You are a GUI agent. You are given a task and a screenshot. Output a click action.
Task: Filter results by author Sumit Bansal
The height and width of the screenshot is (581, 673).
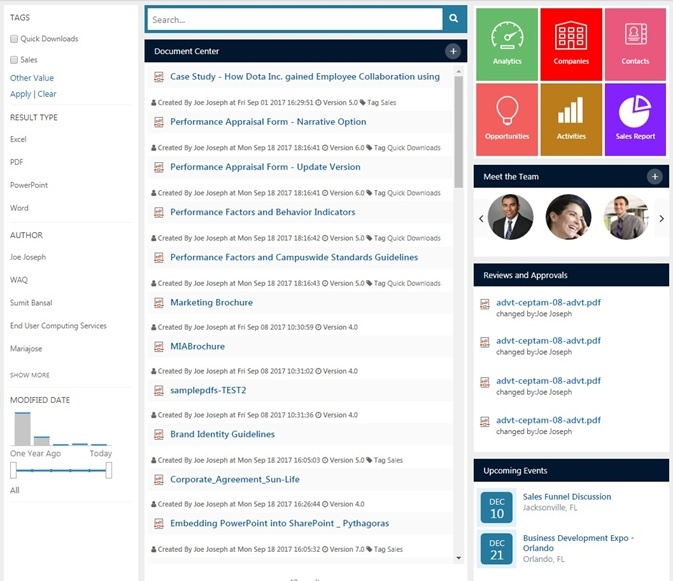31,303
